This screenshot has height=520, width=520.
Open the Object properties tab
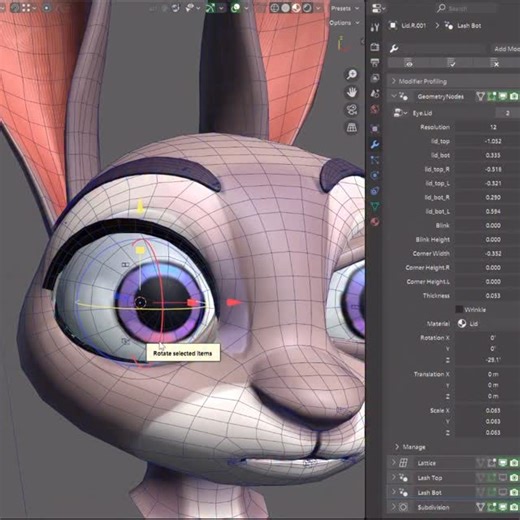point(375,128)
